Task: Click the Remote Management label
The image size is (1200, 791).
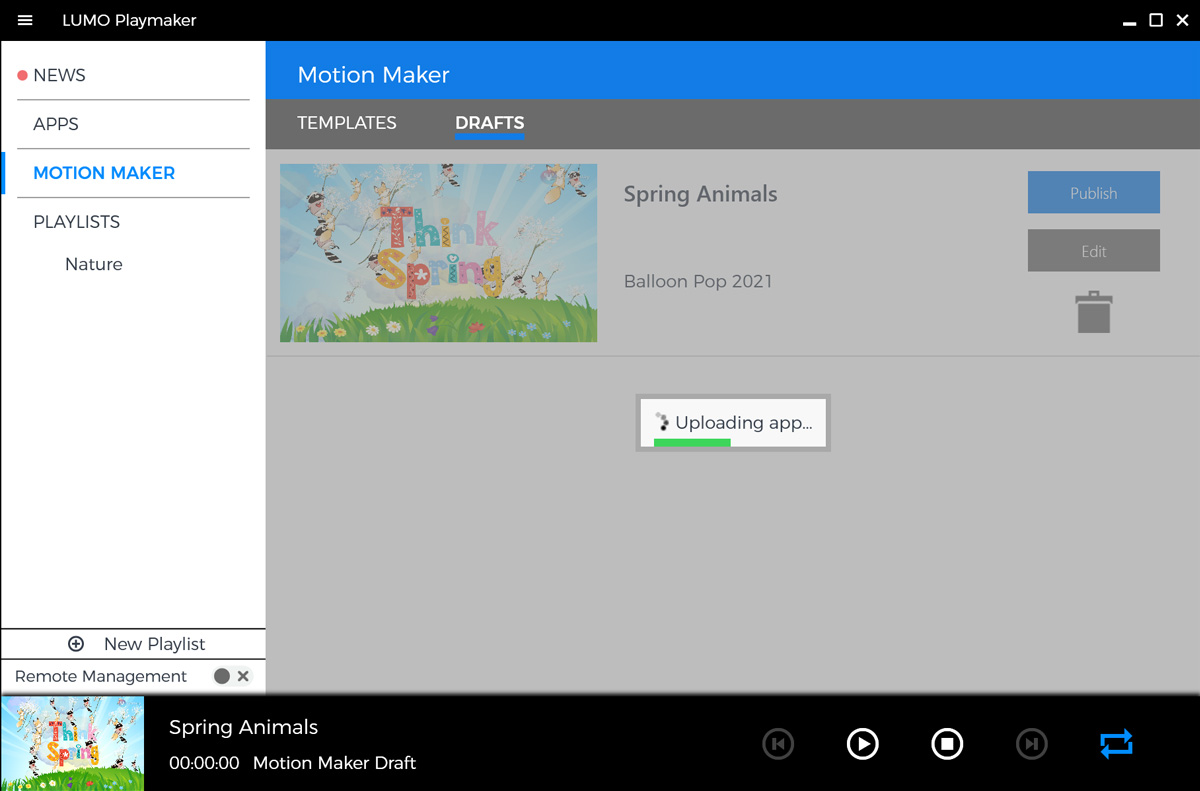Action: (101, 677)
